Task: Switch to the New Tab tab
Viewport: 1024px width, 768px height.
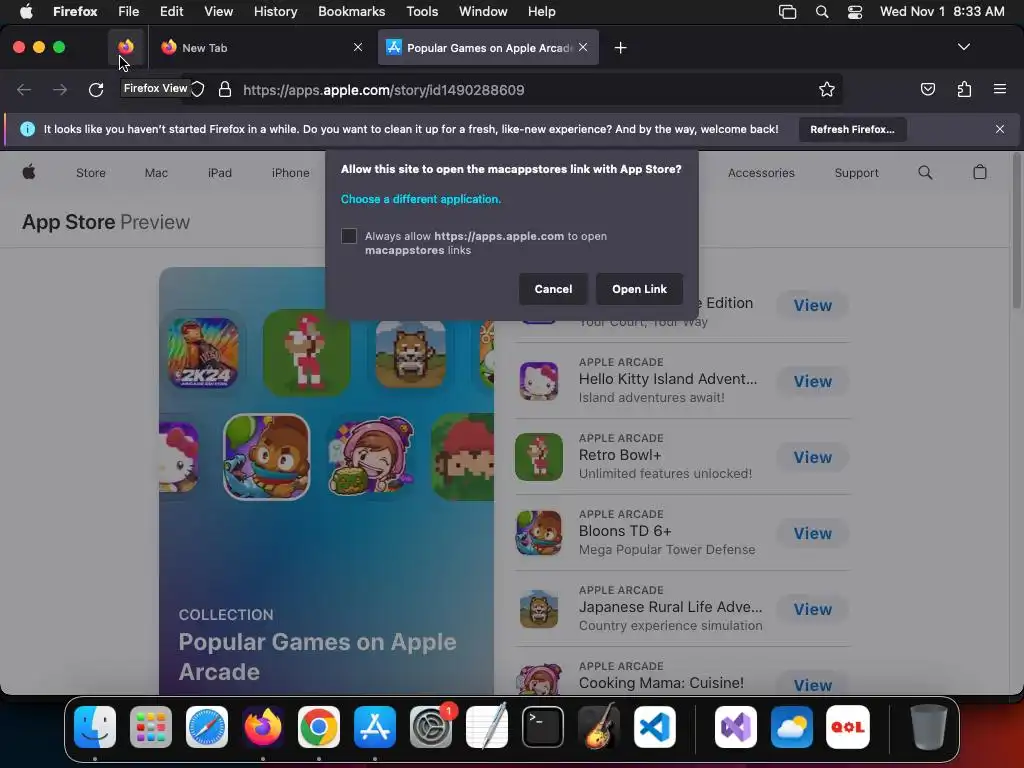Action: [x=261, y=47]
